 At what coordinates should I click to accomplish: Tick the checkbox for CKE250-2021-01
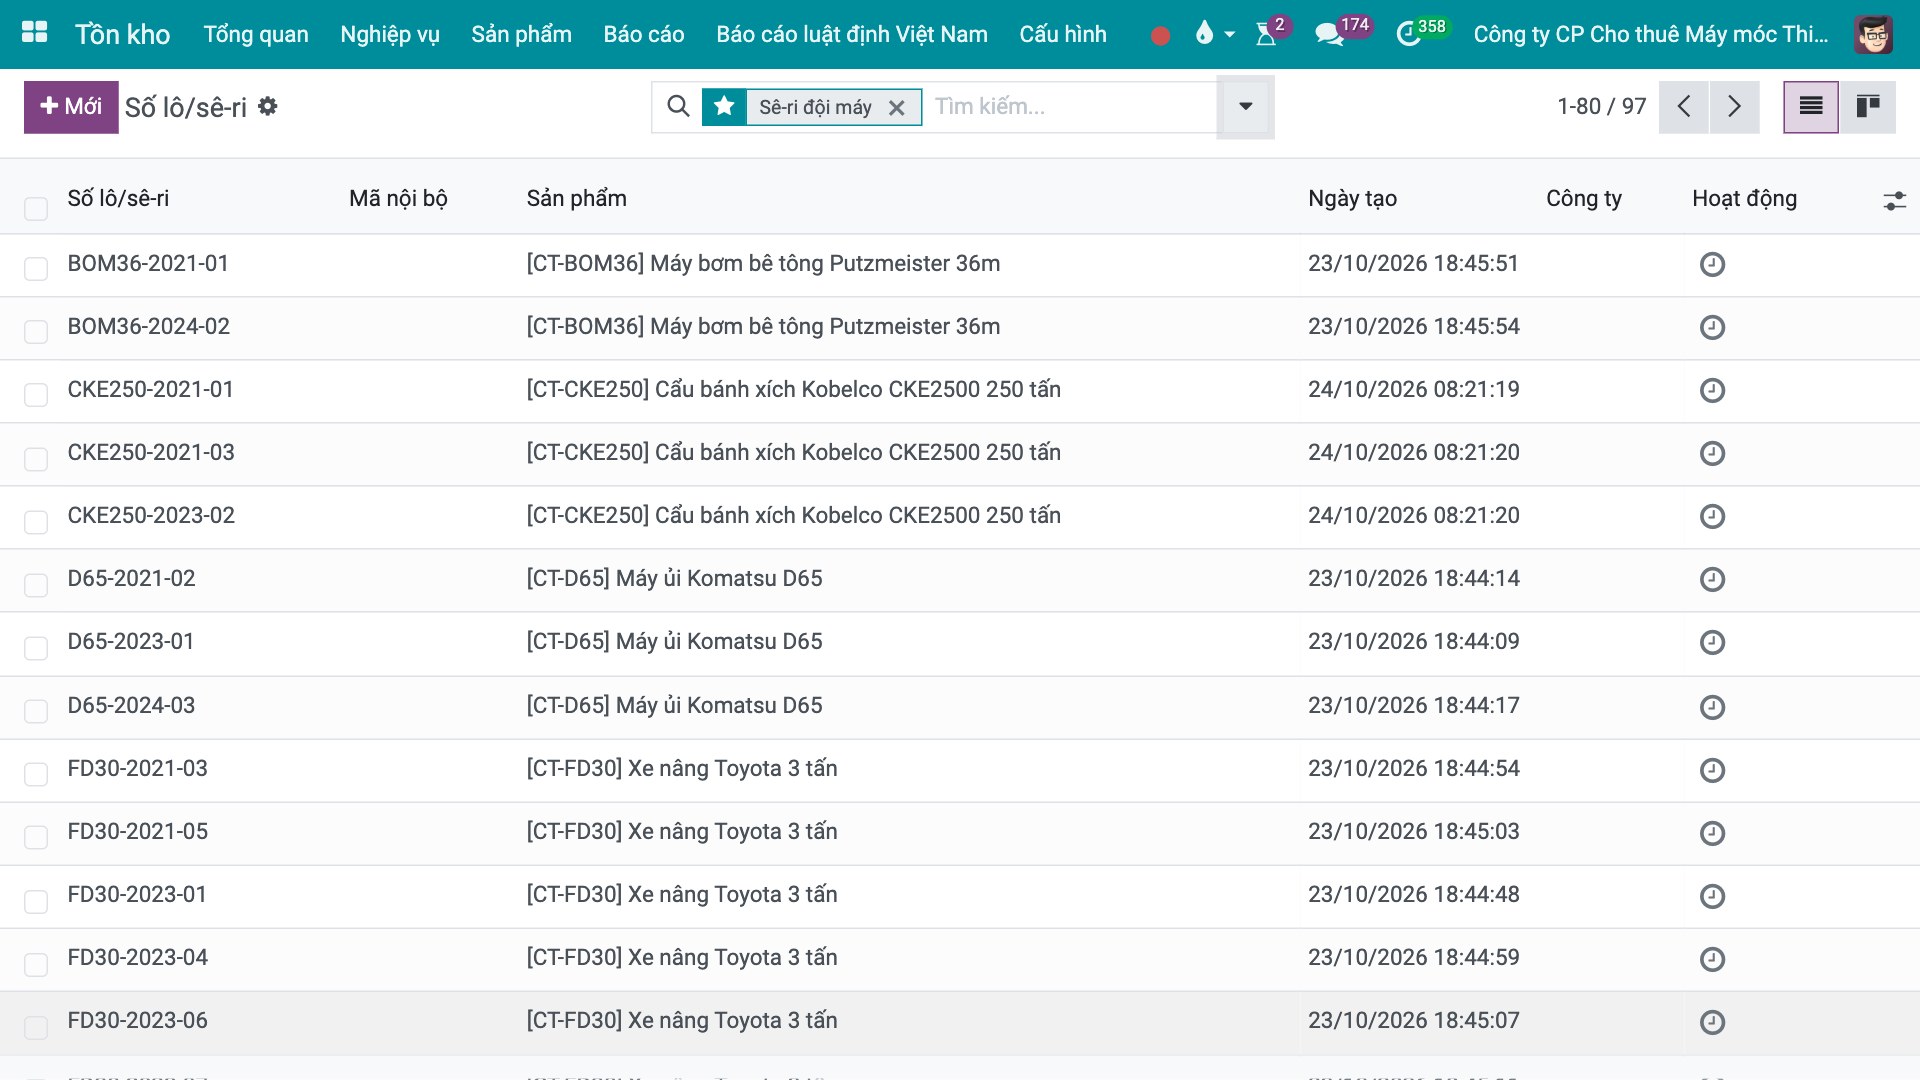[36, 395]
